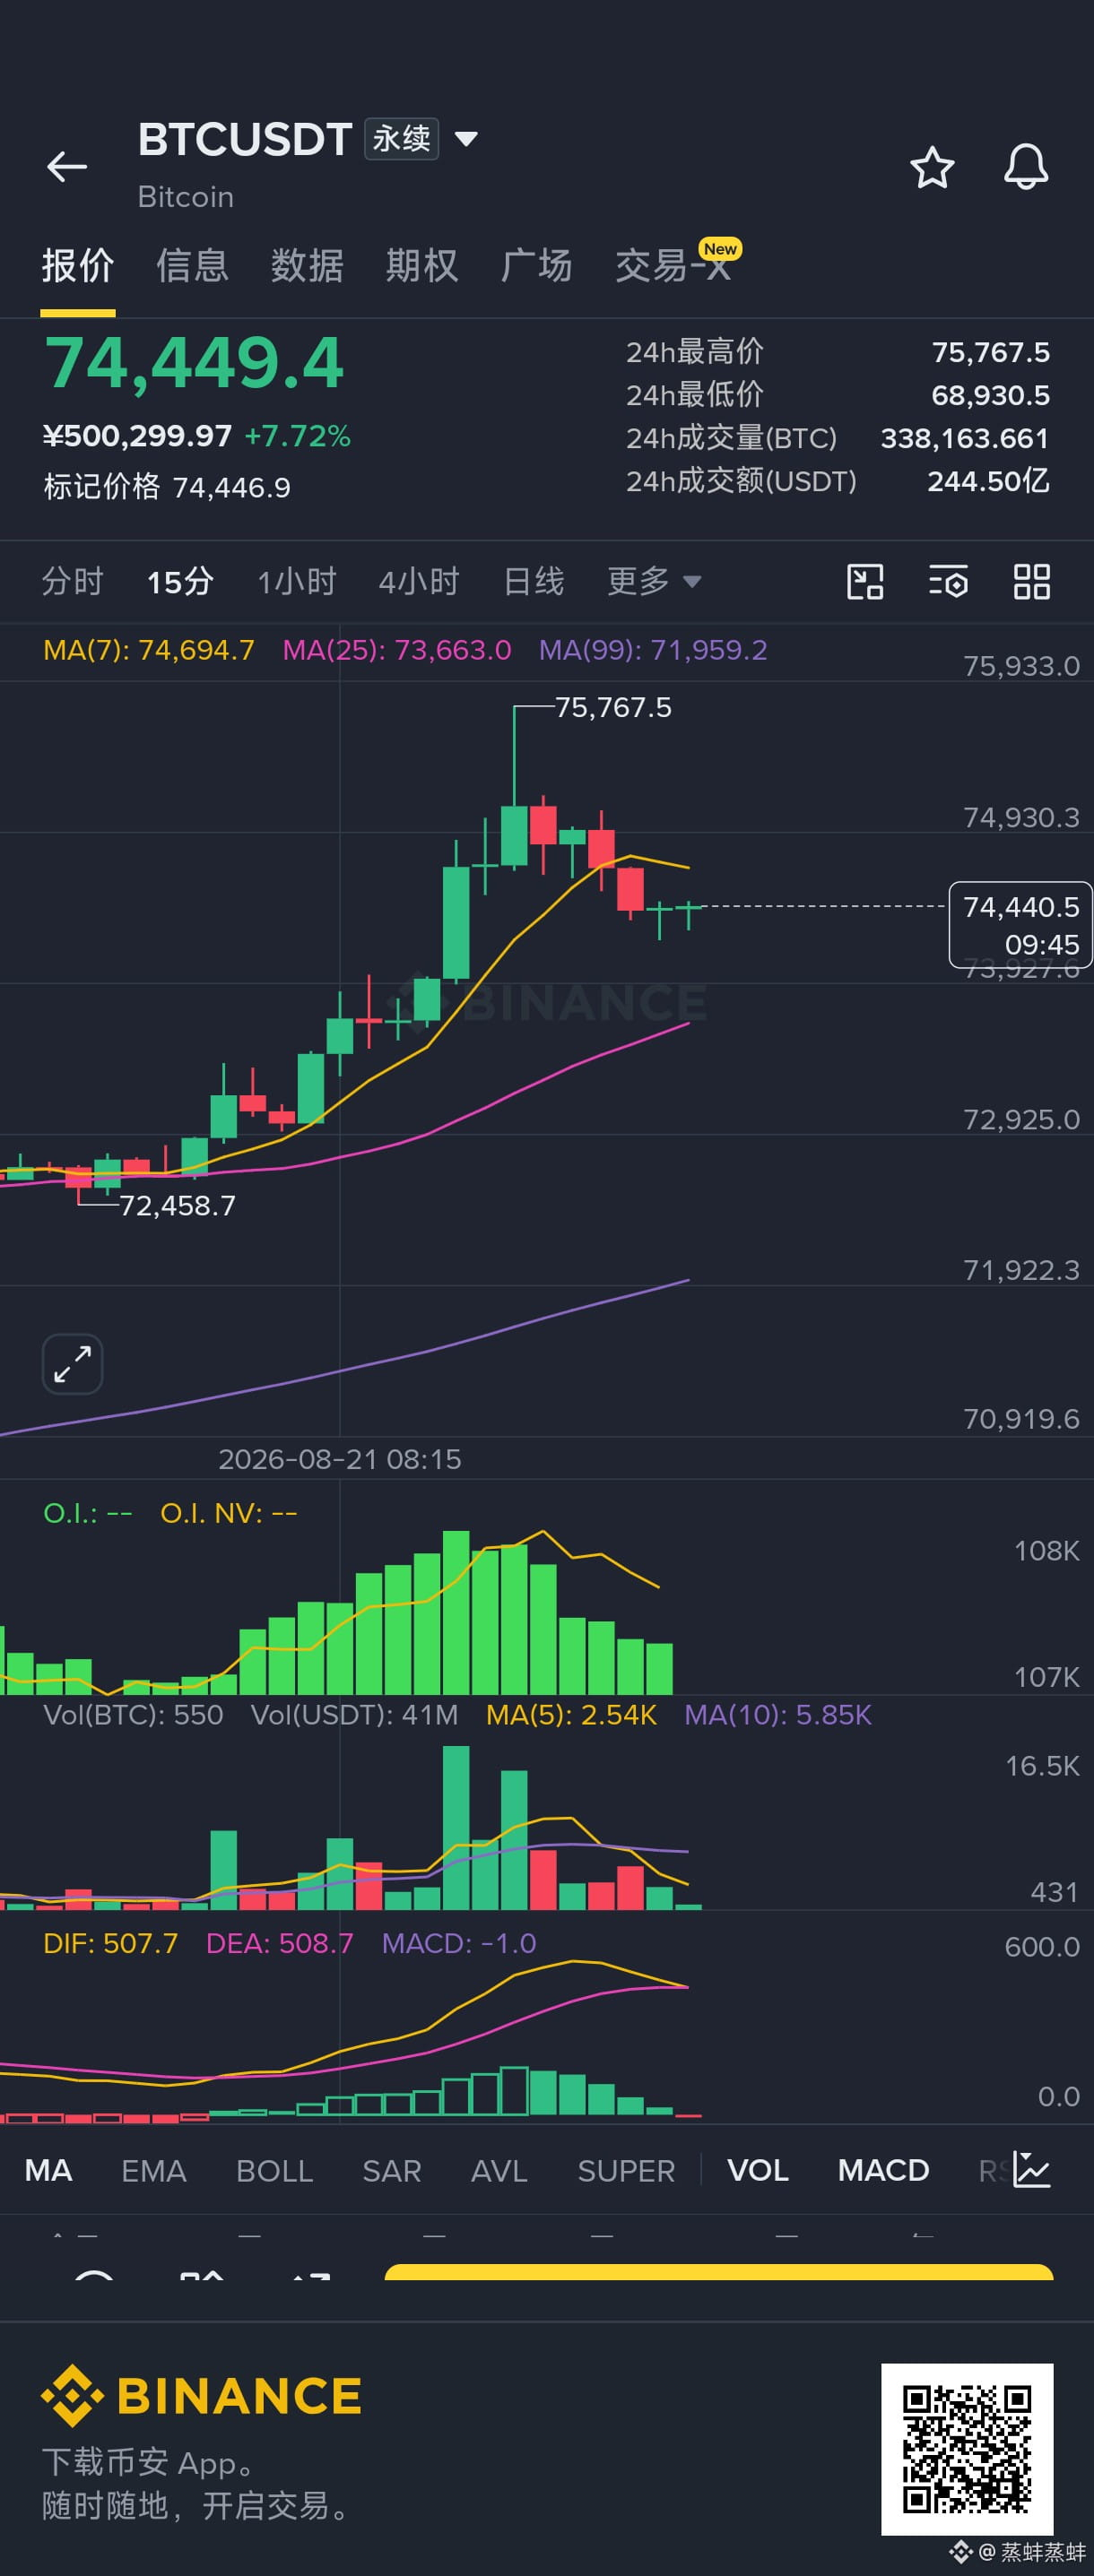Click the 24h成交量(BTC) value 338,163.661
Screen dimensions: 1094x2576
click(965, 438)
